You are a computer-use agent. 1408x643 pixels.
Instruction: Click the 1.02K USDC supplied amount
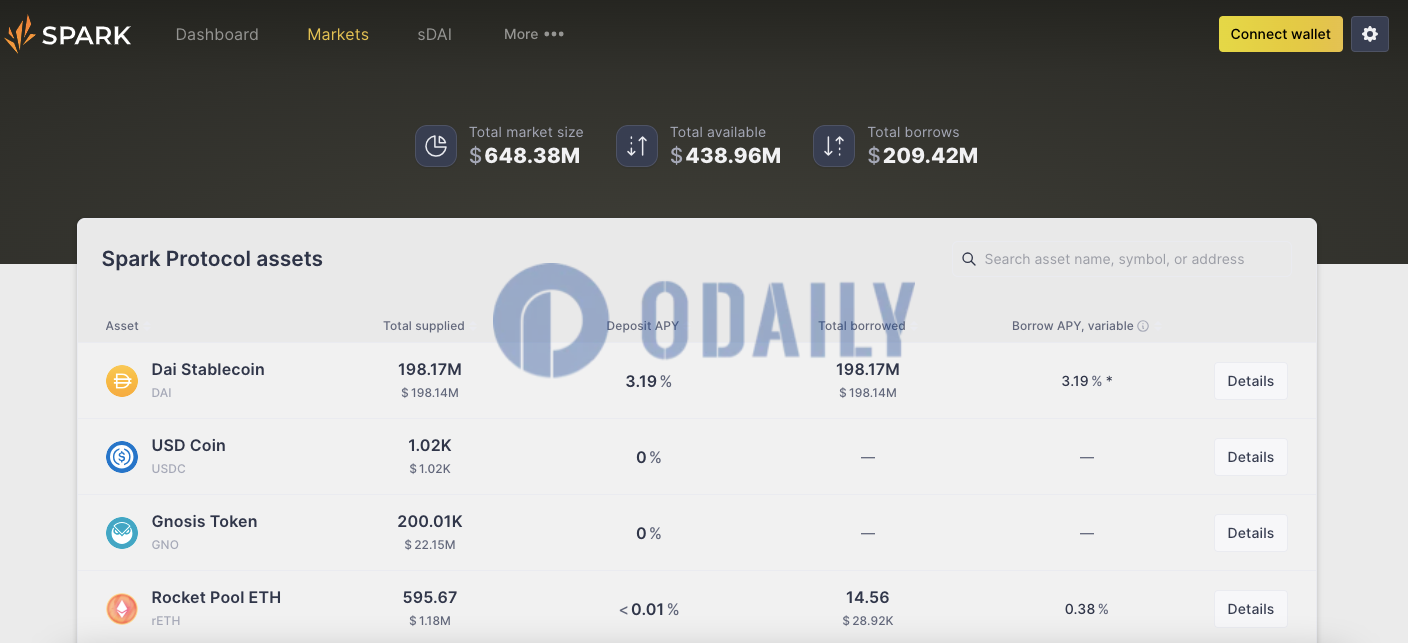click(x=430, y=445)
